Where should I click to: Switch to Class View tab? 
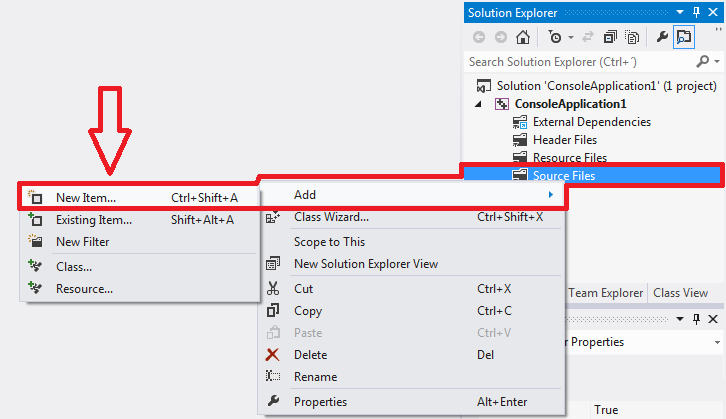680,293
